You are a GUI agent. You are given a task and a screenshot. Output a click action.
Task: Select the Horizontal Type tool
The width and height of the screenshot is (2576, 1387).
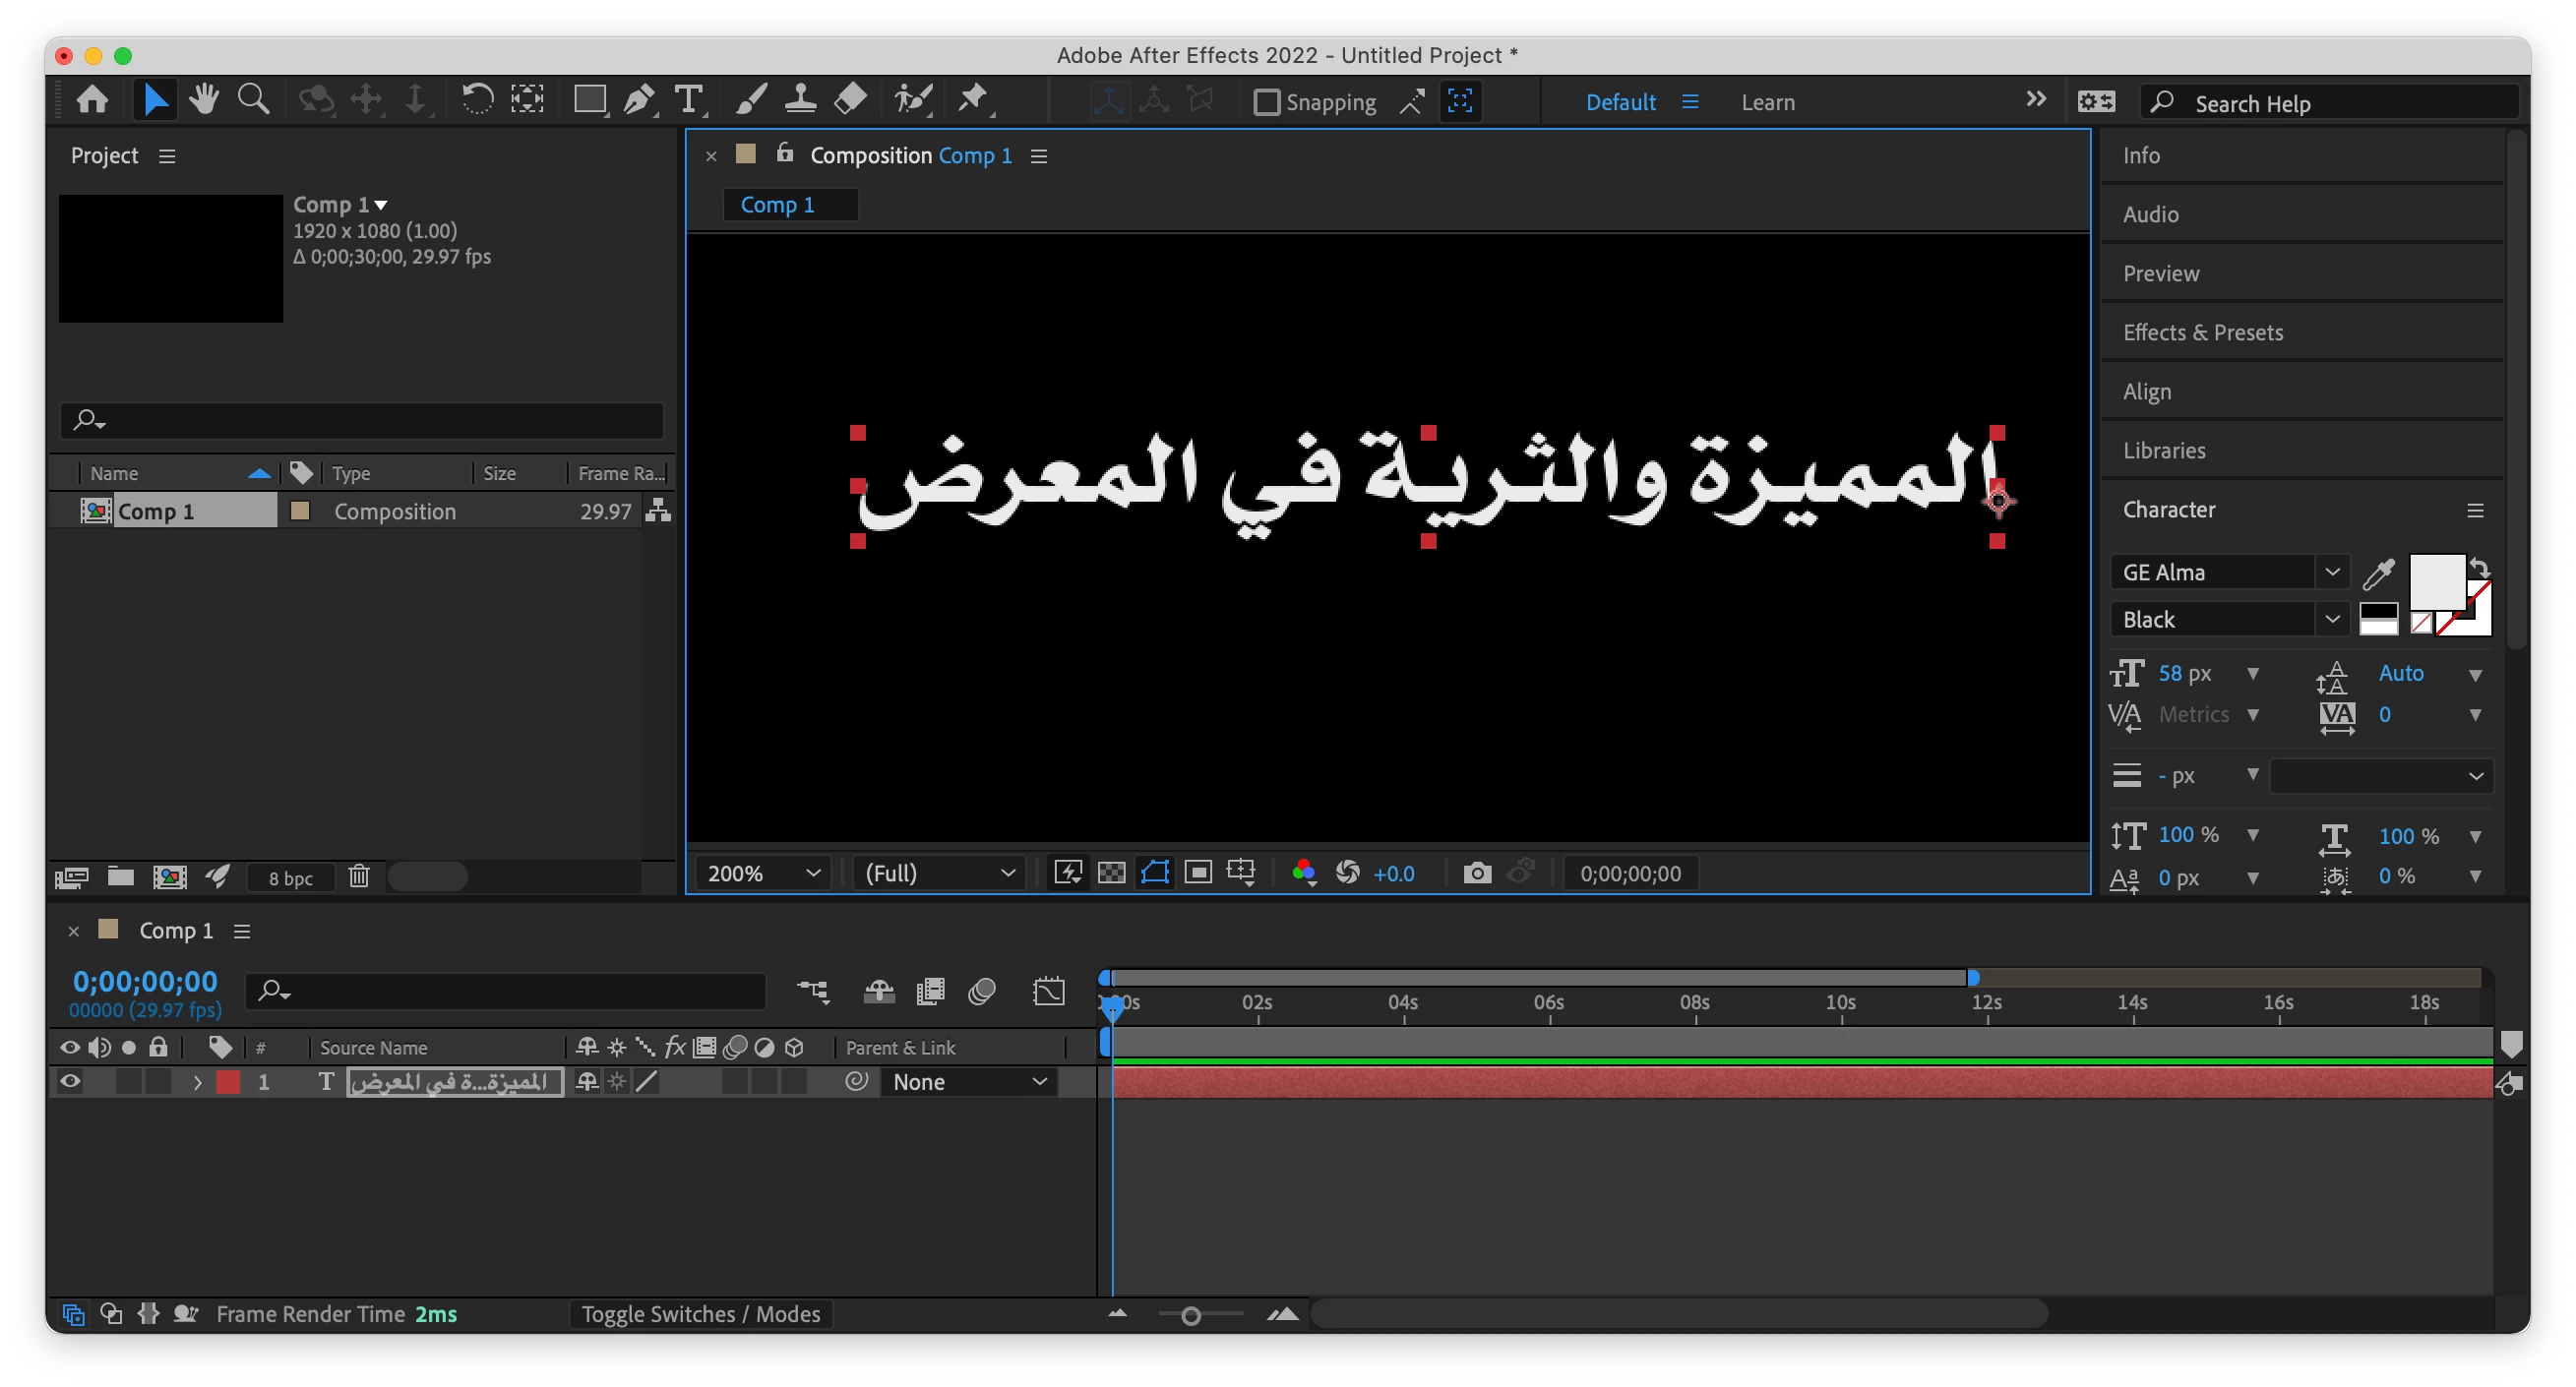pos(688,100)
